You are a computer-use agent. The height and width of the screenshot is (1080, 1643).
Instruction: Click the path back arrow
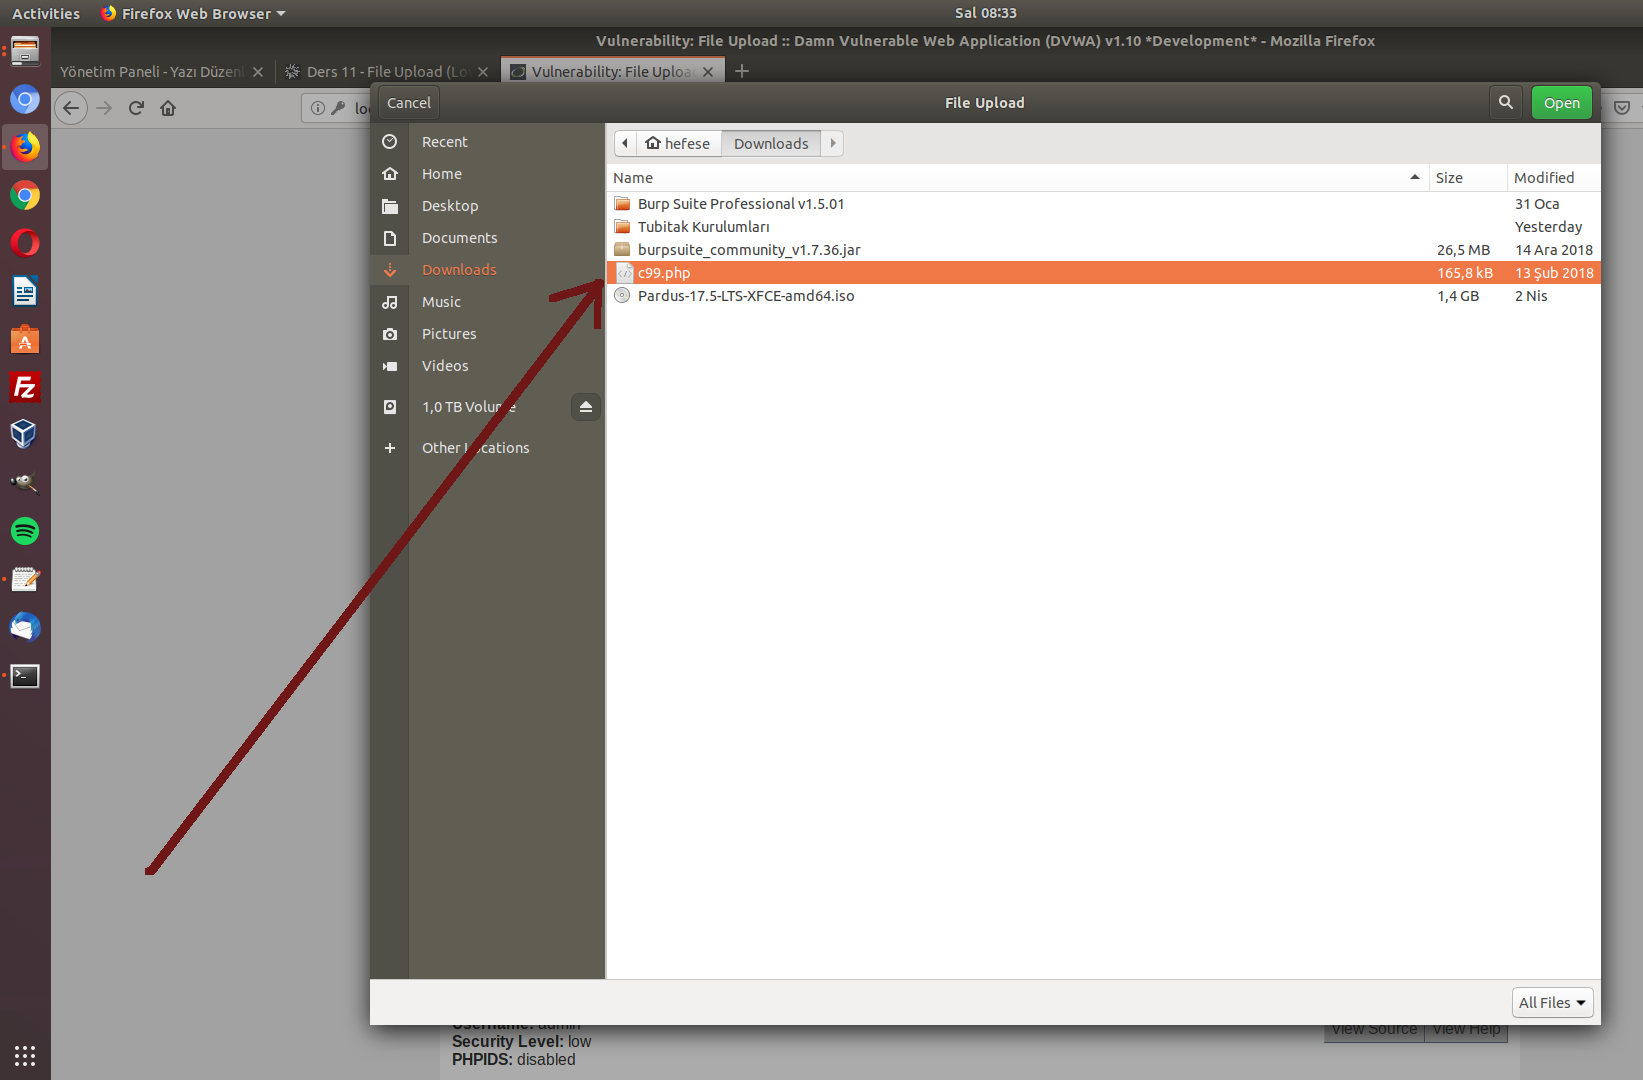[x=625, y=143]
